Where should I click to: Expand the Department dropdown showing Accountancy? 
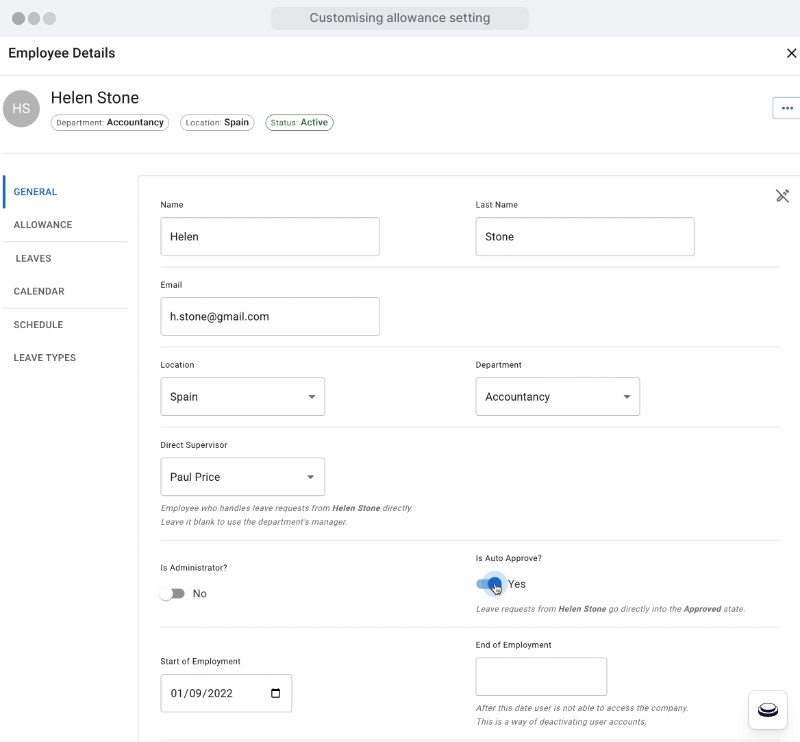point(558,397)
